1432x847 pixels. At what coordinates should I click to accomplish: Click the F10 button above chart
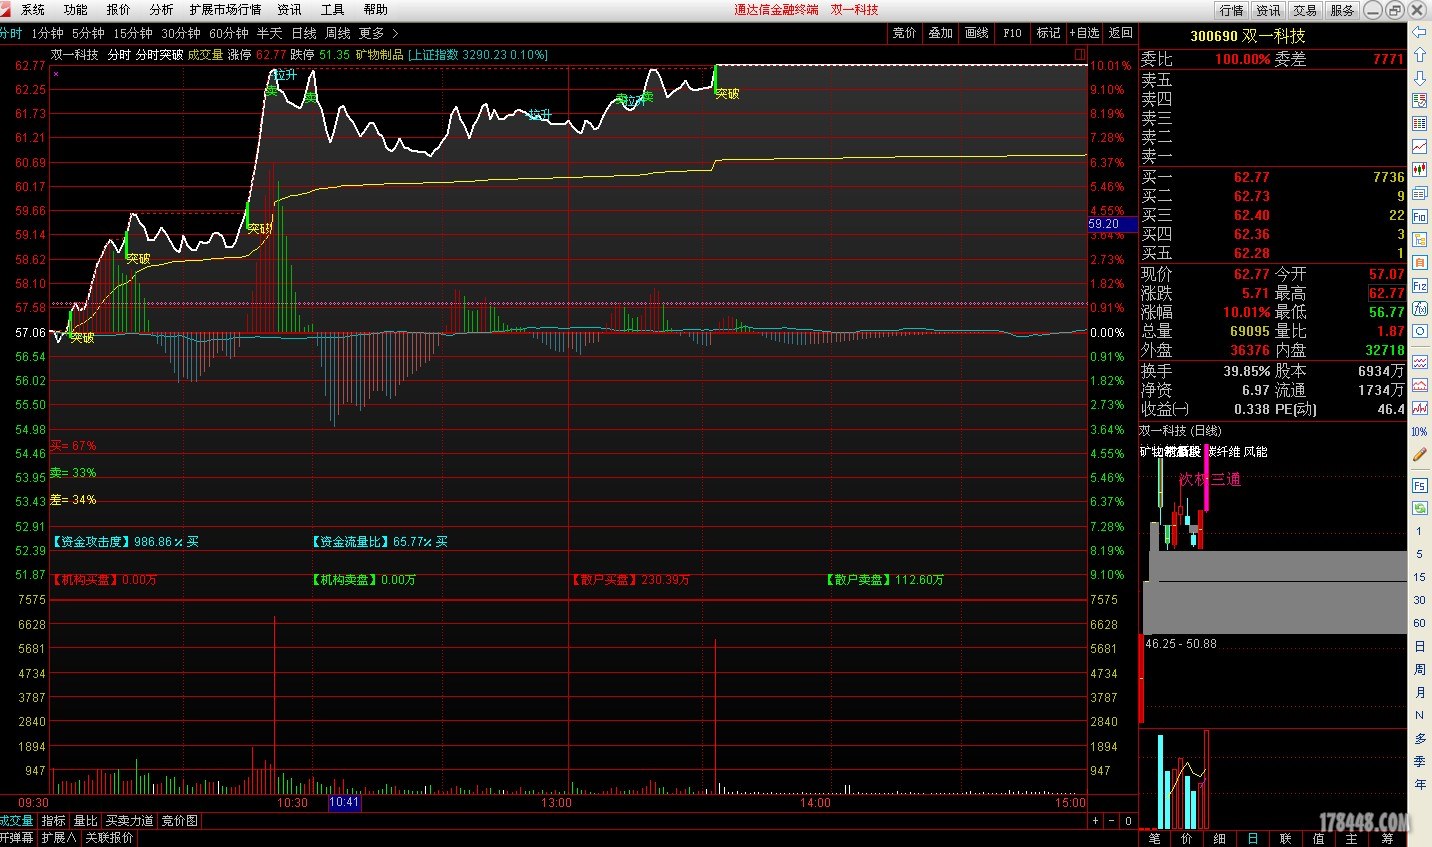[1012, 33]
